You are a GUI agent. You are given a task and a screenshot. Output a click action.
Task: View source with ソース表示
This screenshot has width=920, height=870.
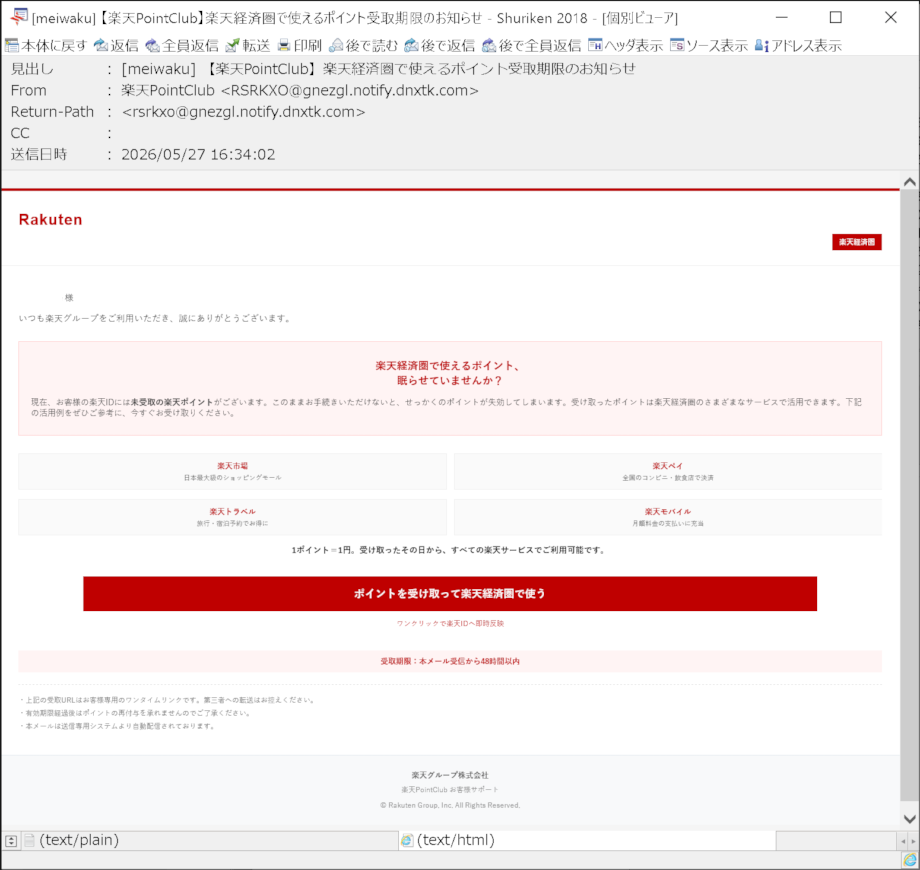tap(709, 45)
